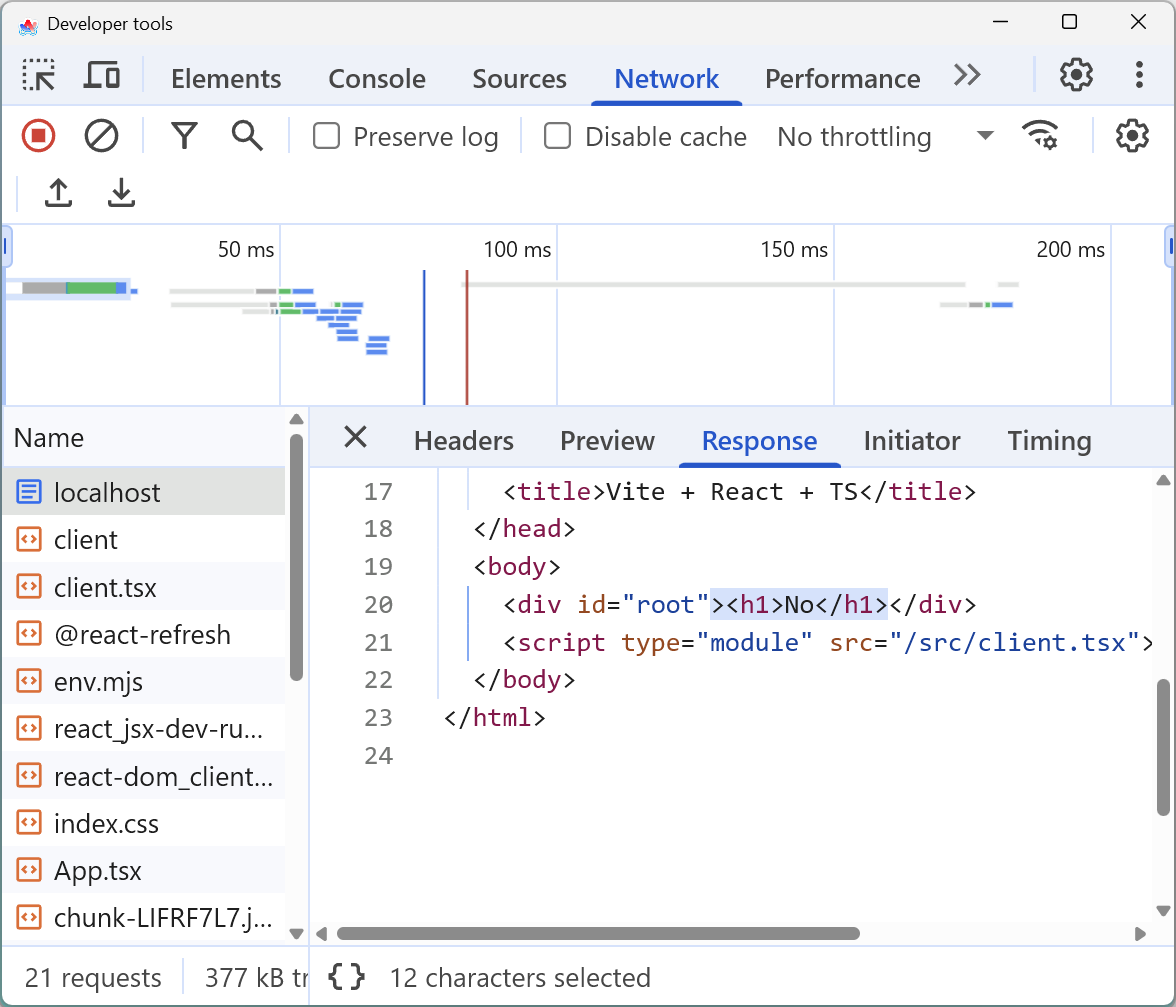Open network conditions wifi icon
The image size is (1176, 1007).
pyautogui.click(x=1040, y=136)
